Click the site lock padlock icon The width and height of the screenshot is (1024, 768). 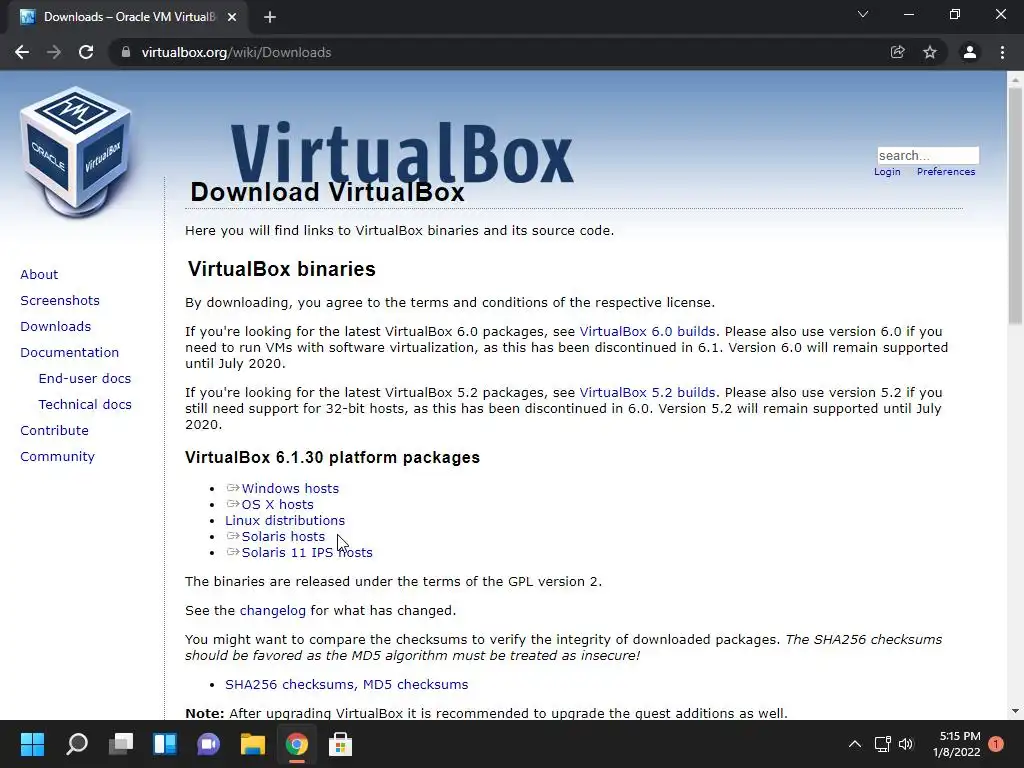(126, 52)
